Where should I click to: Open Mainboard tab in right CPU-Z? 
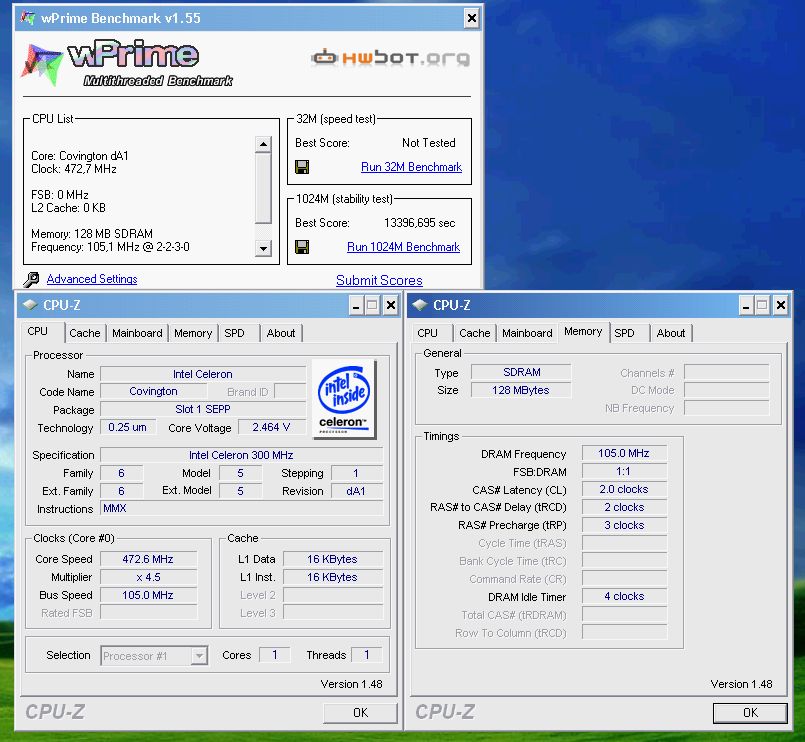tap(527, 333)
